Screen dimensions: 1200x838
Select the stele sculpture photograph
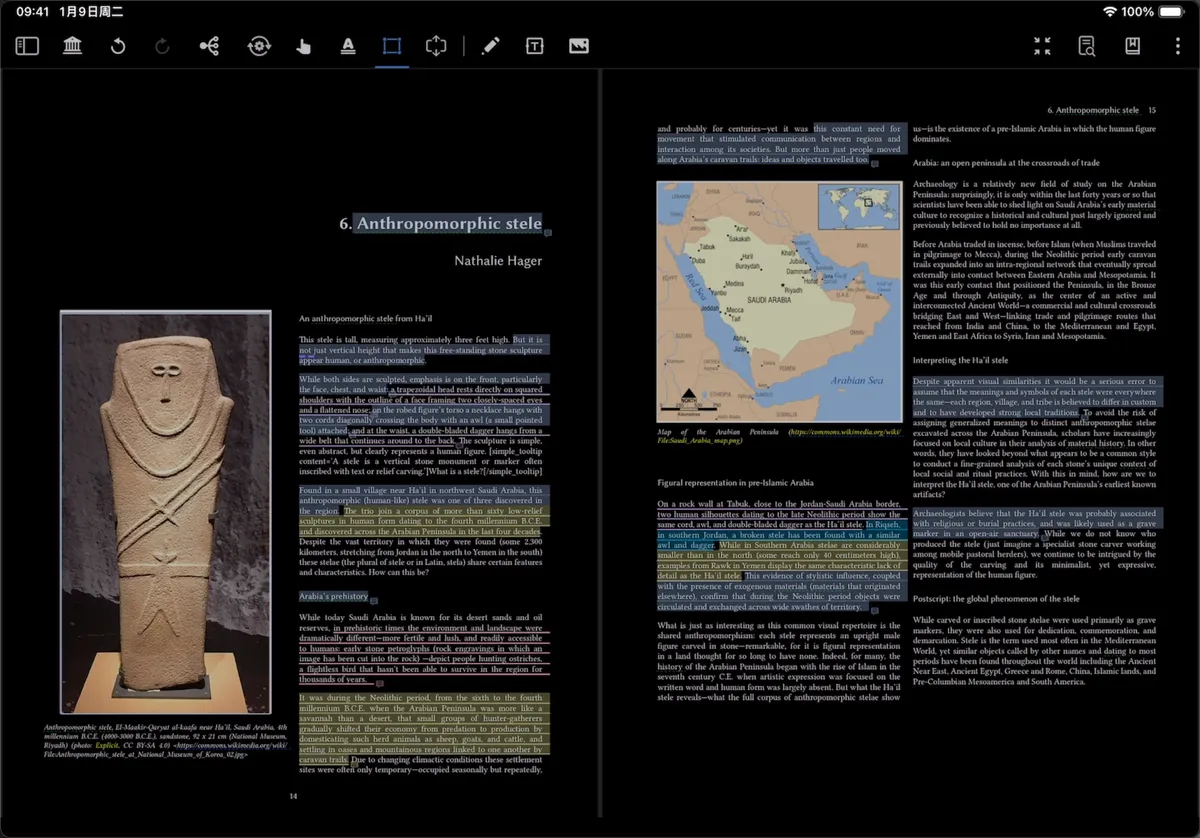pyautogui.click(x=166, y=512)
